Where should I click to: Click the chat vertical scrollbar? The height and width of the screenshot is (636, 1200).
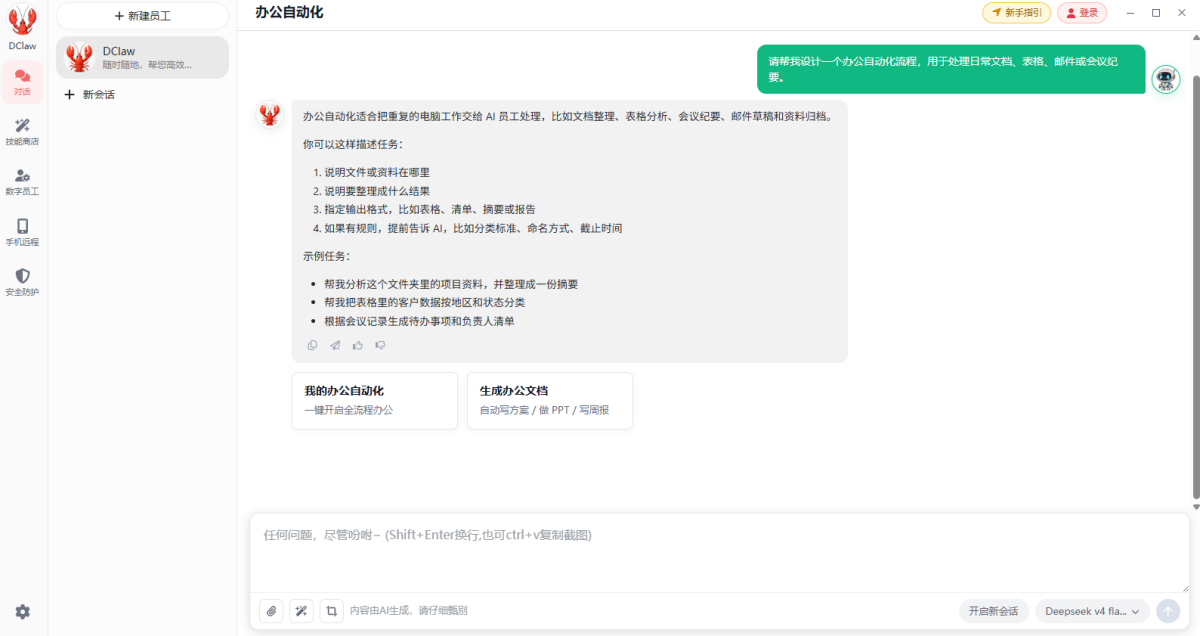tap(1194, 287)
